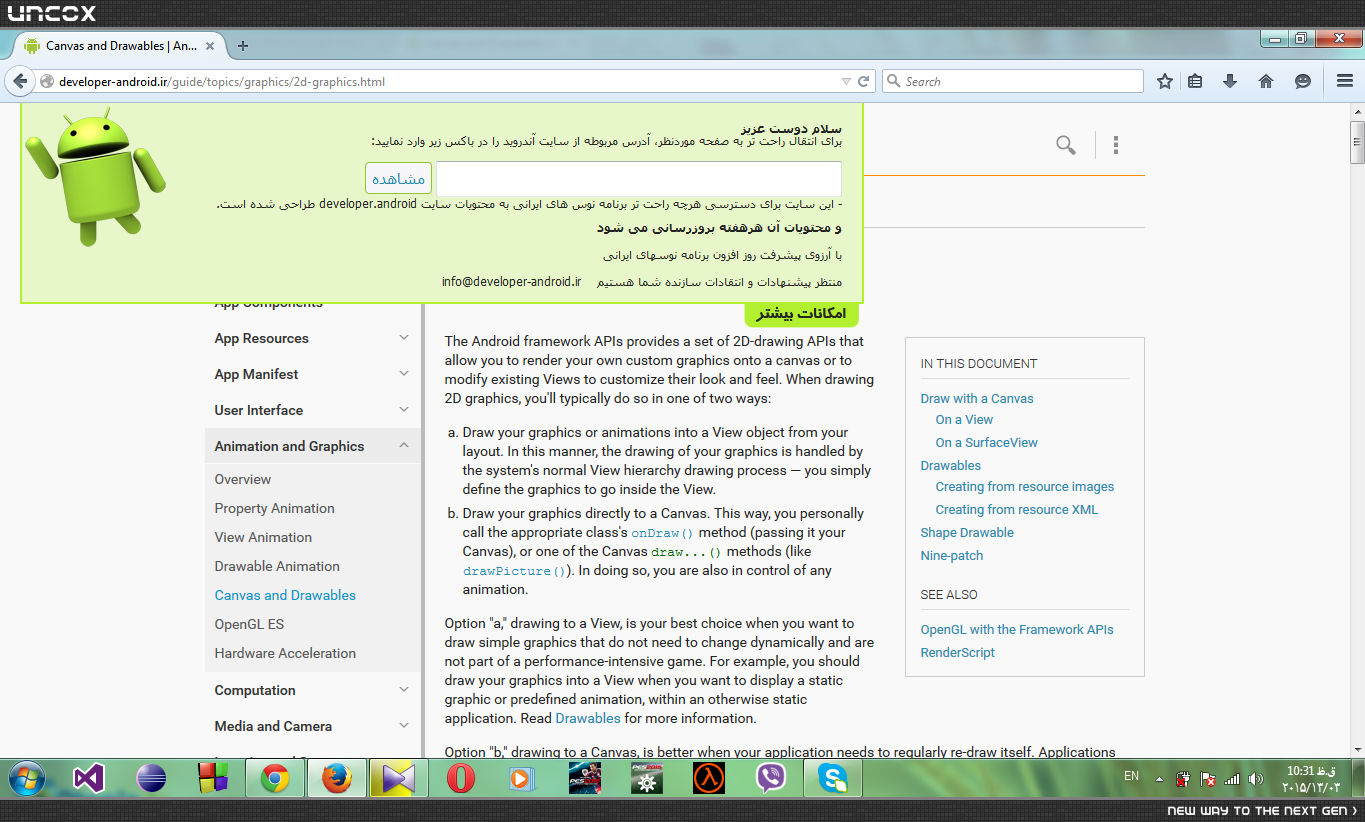Viewport: 1365px width, 822px height.
Task: Click the address bar URL field
Action: coord(447,82)
